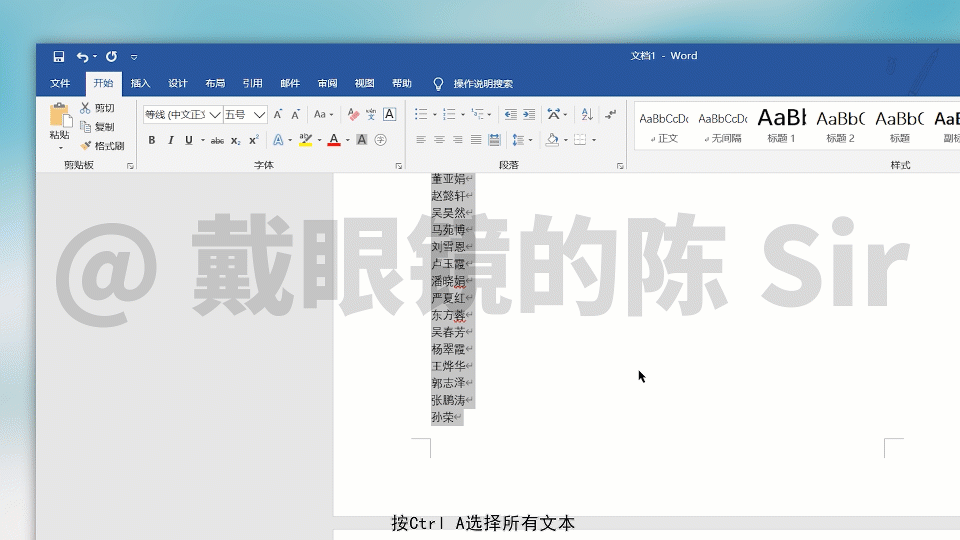Toggle Bold formatting

click(152, 140)
